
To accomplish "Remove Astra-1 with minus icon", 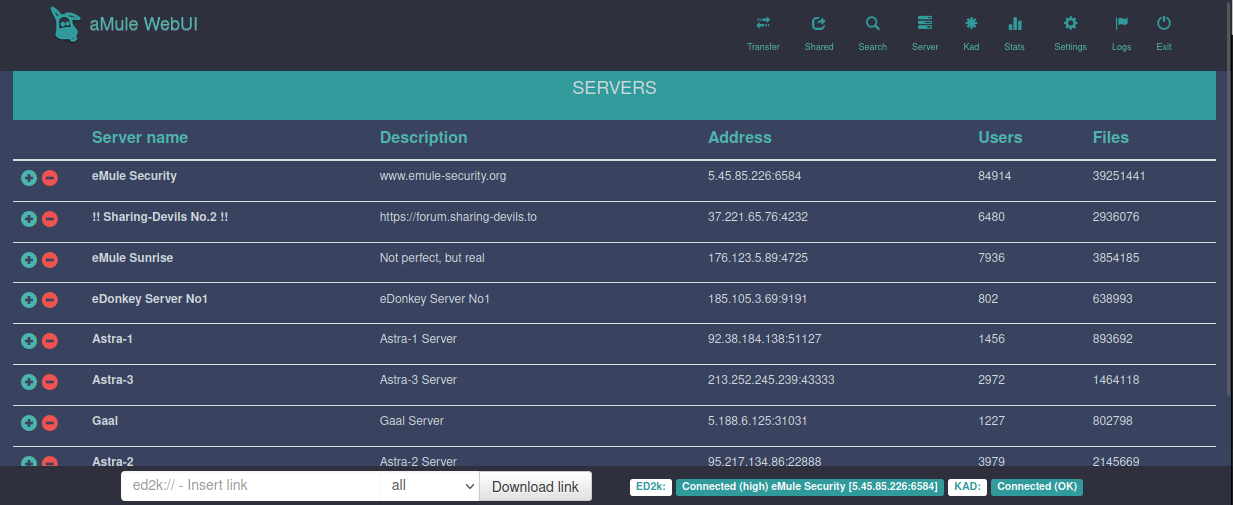I will pos(49,341).
